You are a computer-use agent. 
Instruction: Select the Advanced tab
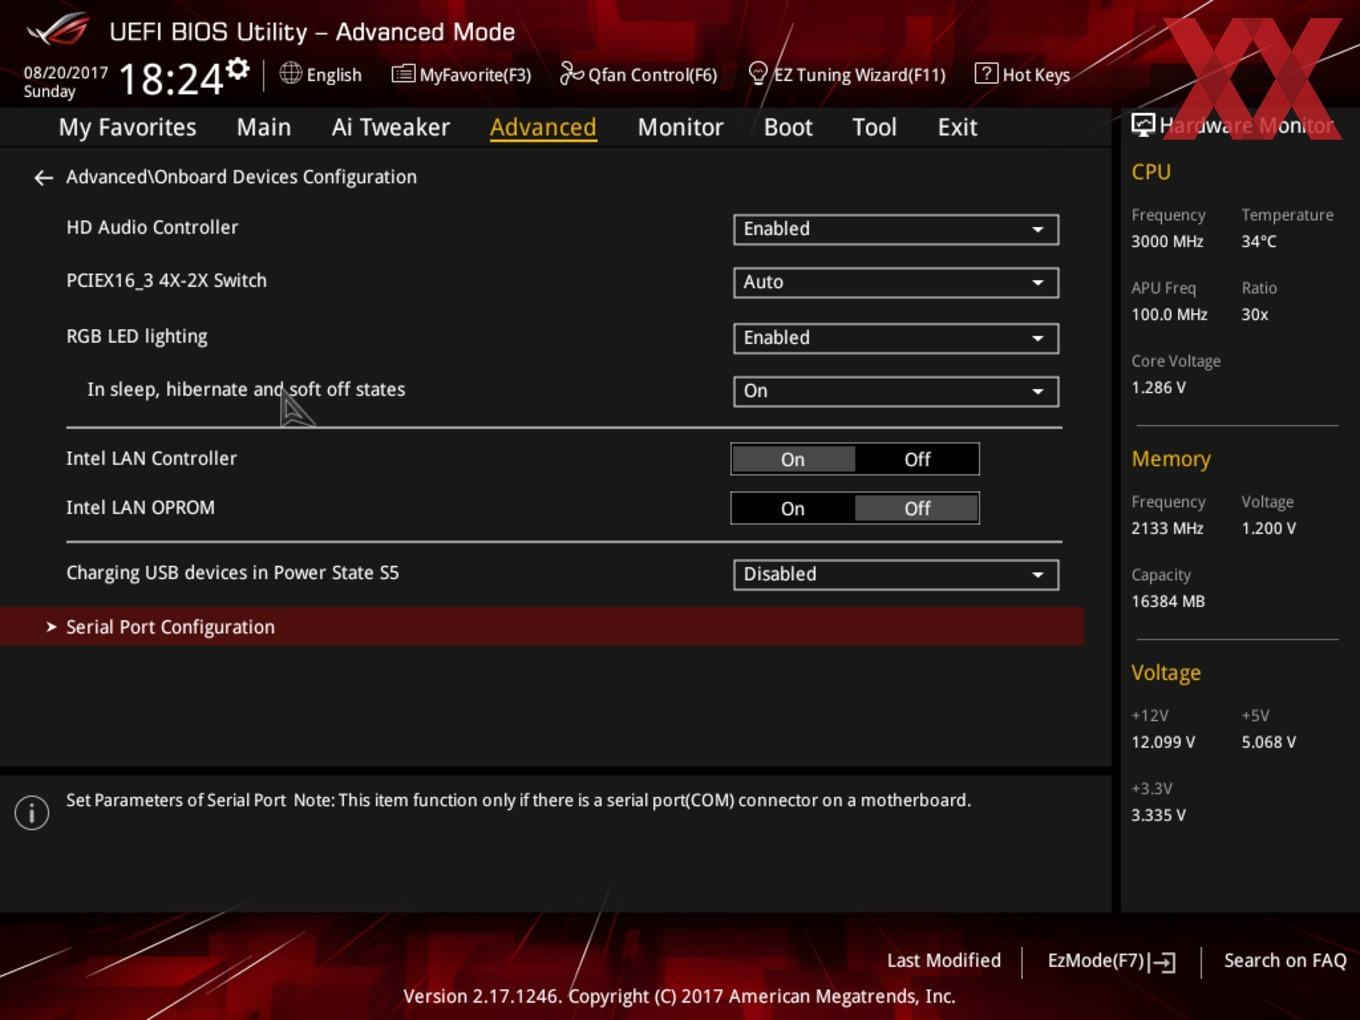[x=543, y=127]
